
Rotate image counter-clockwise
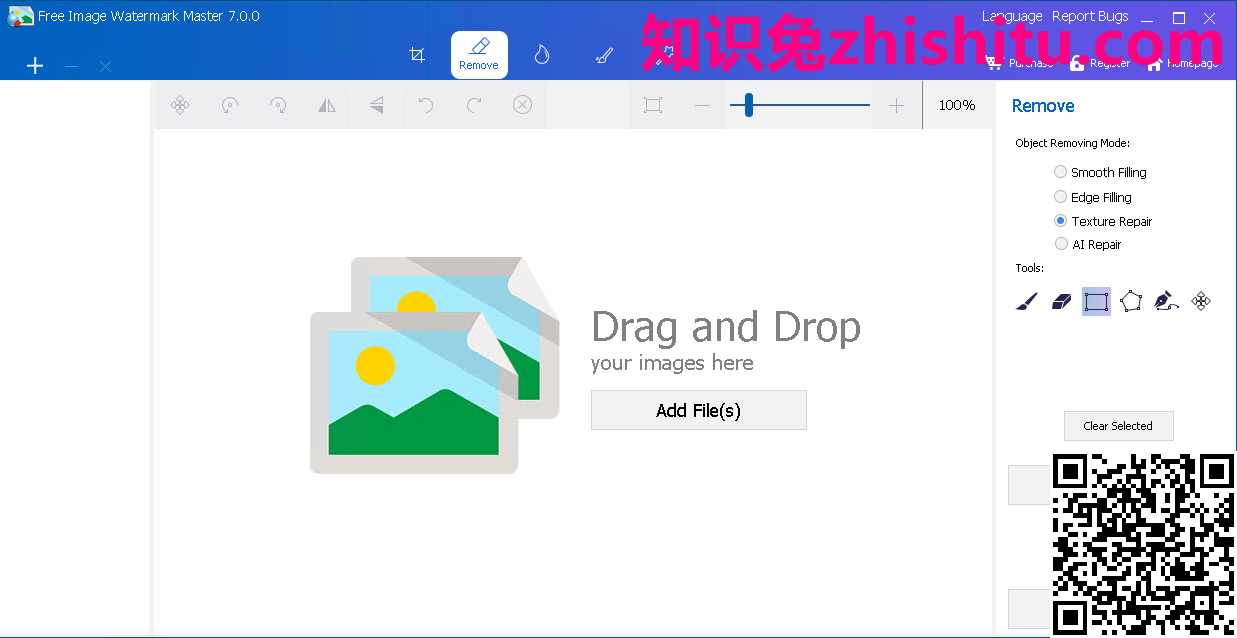(x=230, y=105)
